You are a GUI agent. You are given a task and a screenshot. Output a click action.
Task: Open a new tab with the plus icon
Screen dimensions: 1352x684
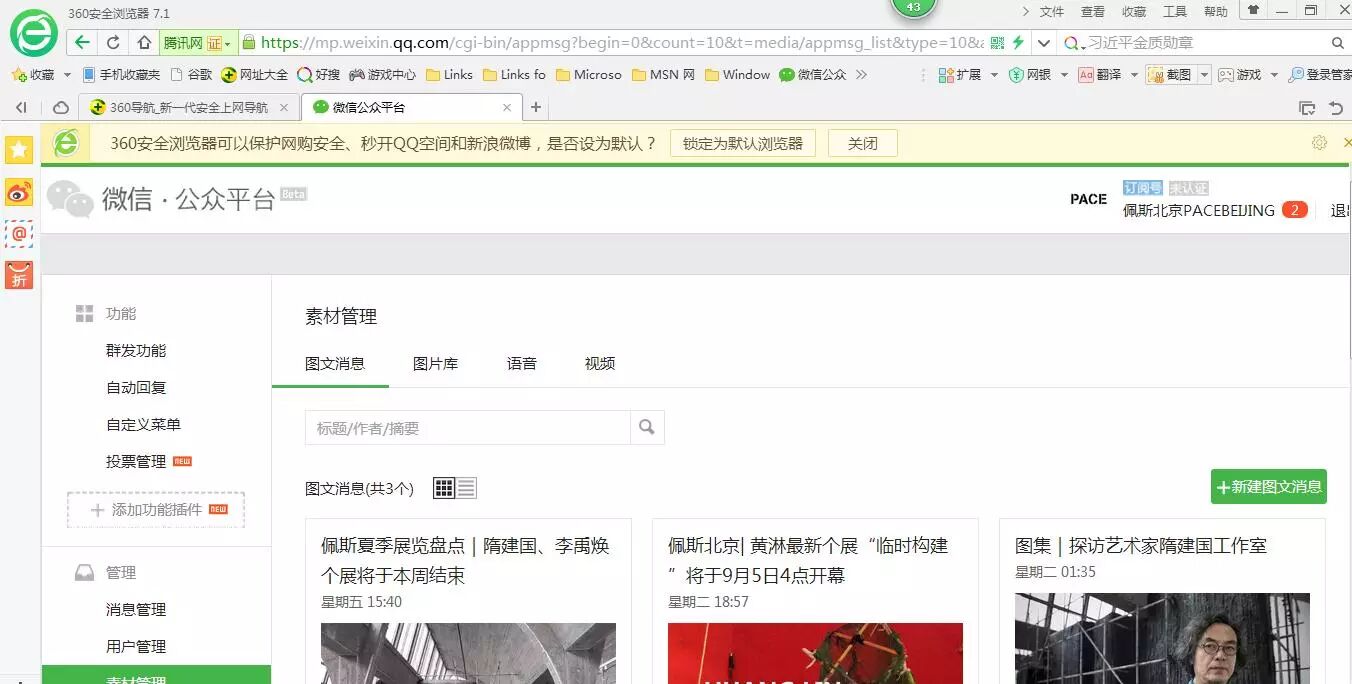click(x=536, y=107)
